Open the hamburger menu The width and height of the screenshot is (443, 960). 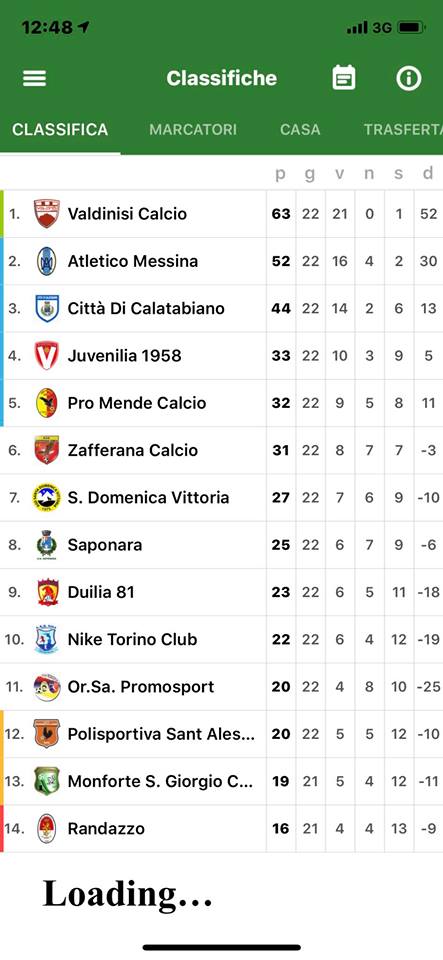(x=34, y=78)
